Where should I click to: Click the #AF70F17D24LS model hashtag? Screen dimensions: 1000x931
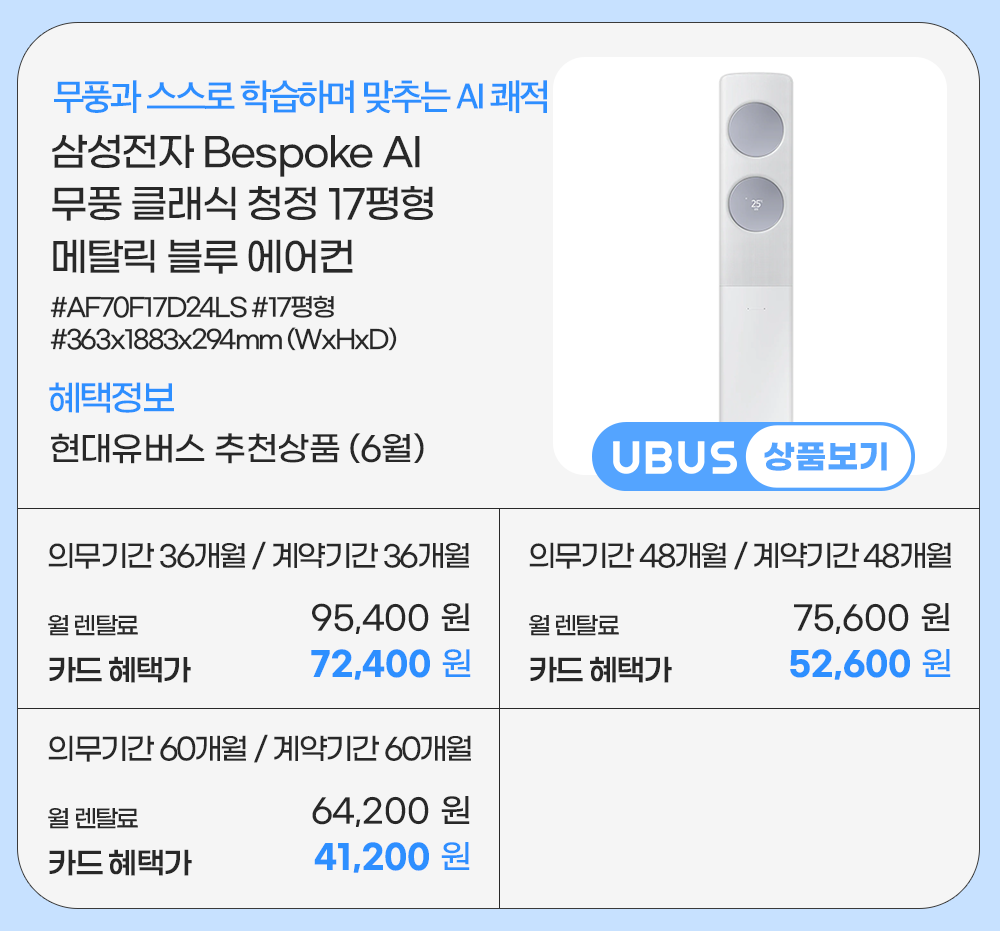point(141,306)
